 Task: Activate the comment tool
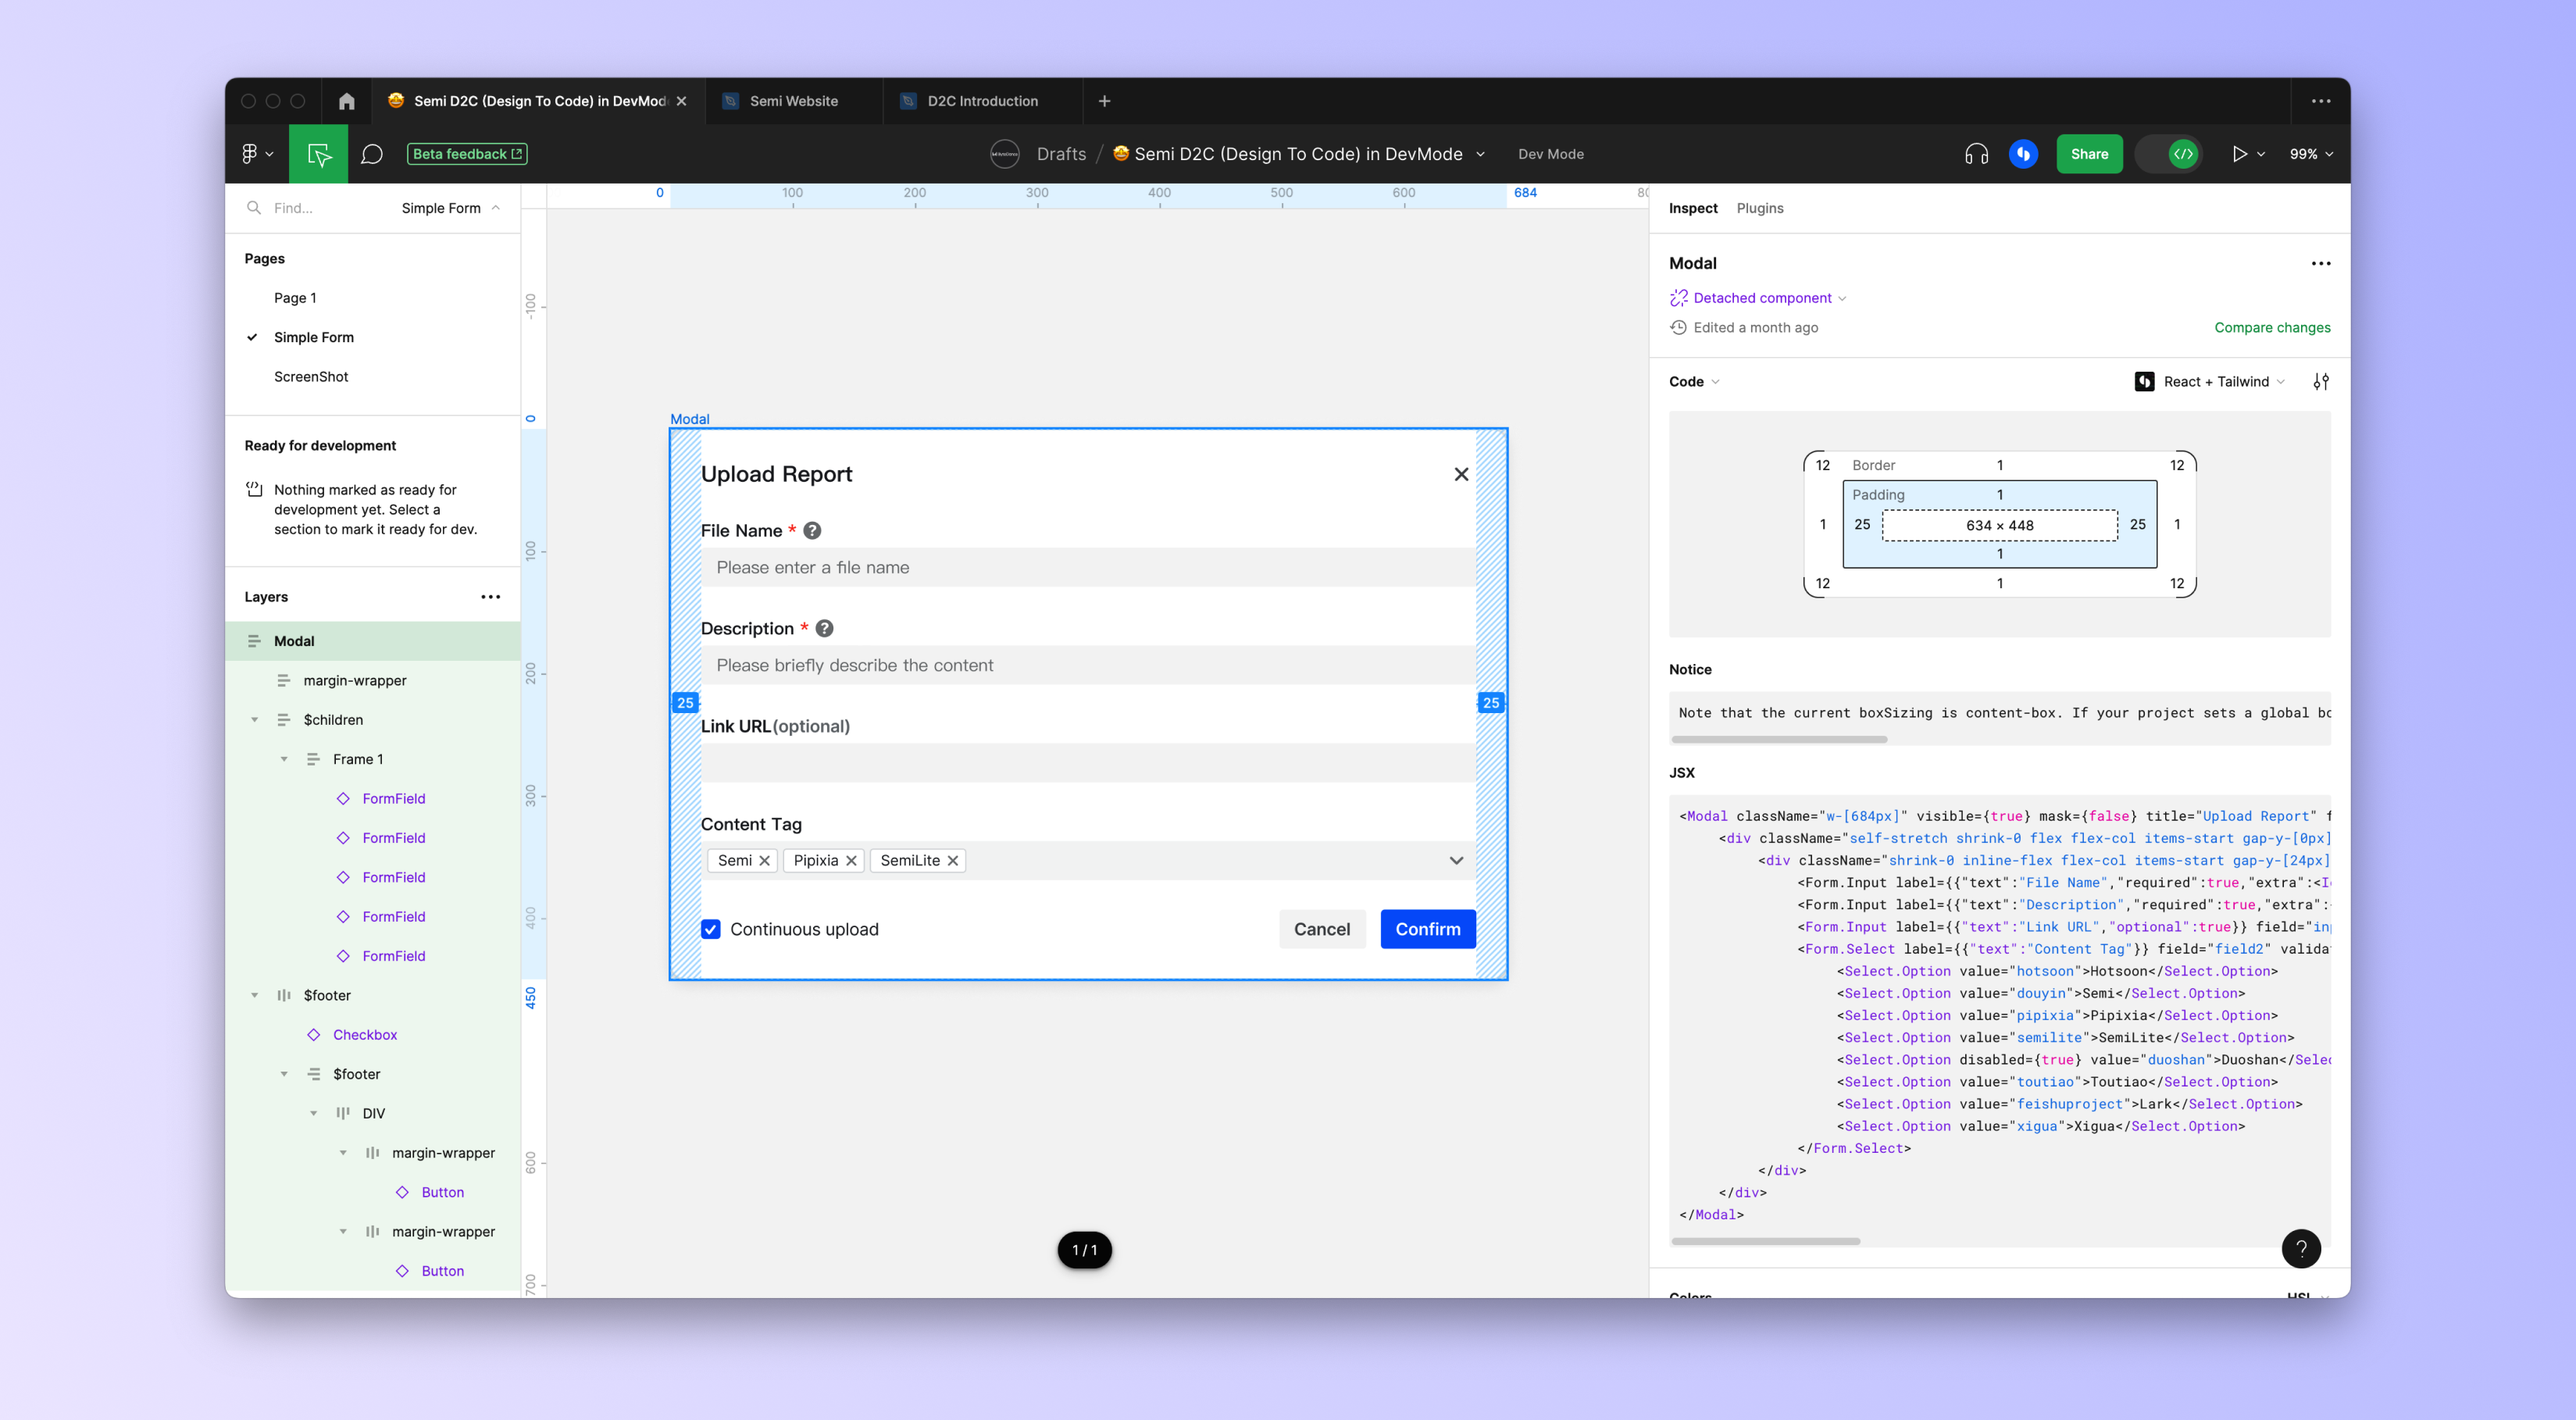click(372, 154)
